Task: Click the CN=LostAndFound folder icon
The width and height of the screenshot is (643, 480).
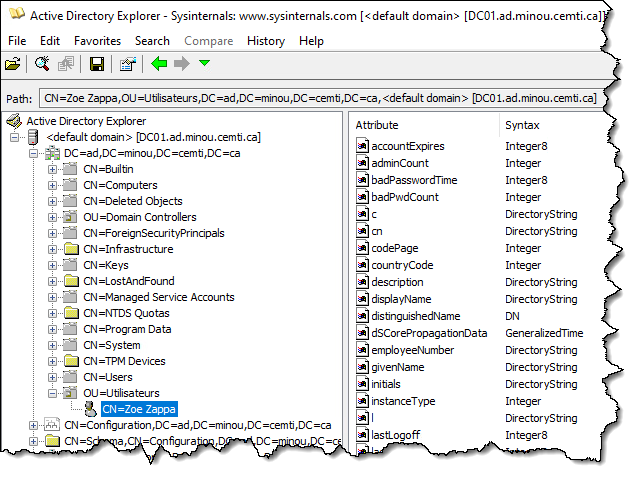Action: (x=71, y=281)
